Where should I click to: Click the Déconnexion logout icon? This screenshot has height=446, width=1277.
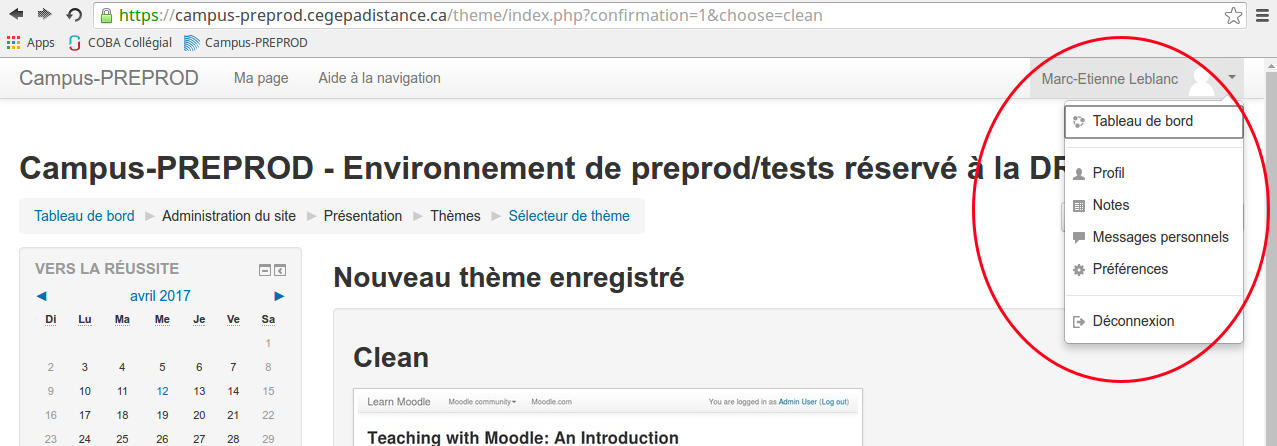coord(1079,322)
